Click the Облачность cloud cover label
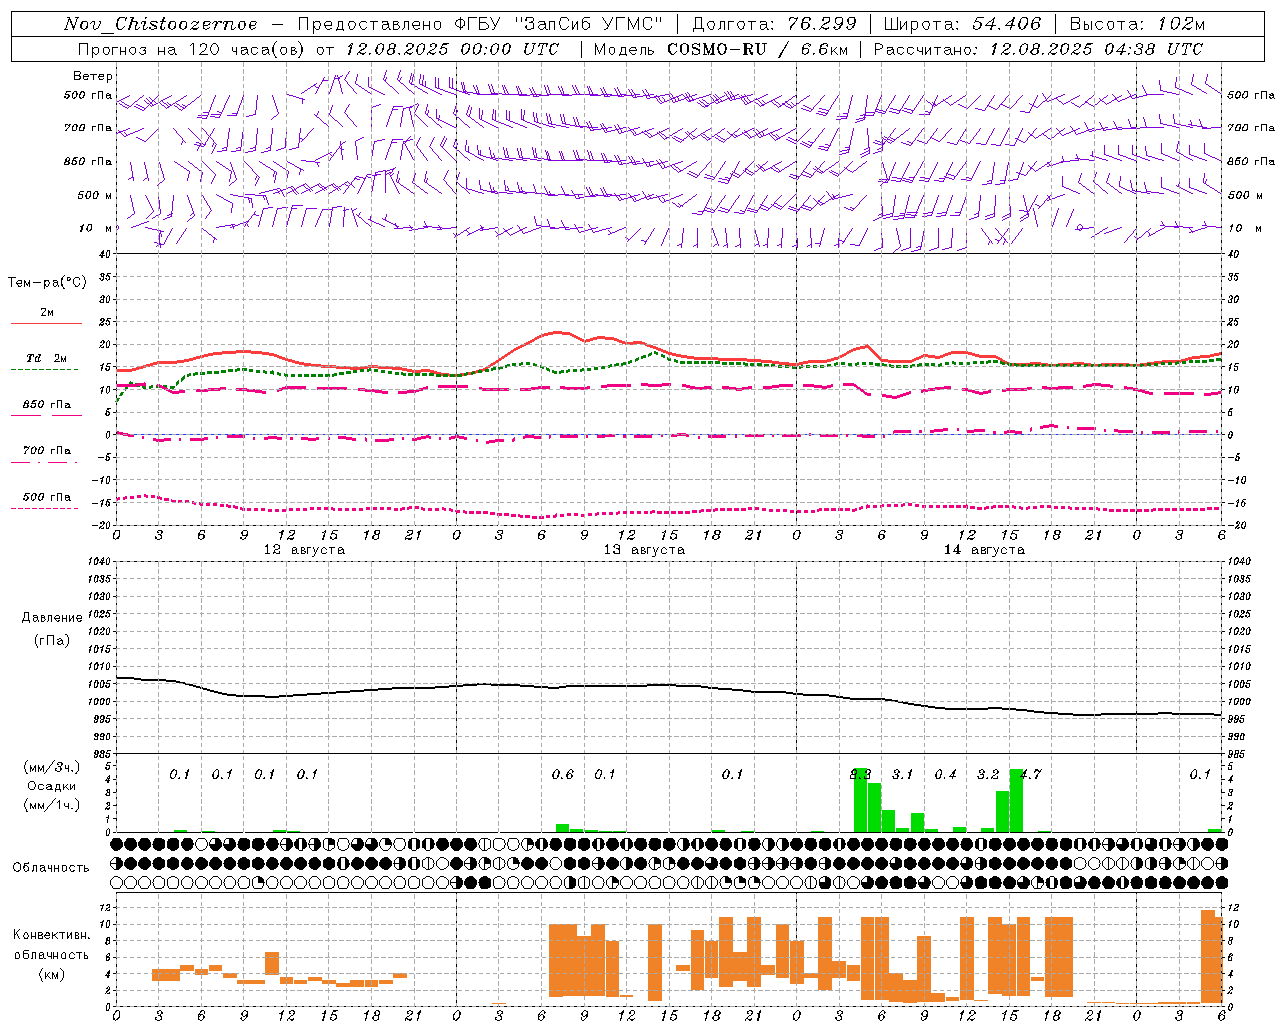 tap(51, 868)
